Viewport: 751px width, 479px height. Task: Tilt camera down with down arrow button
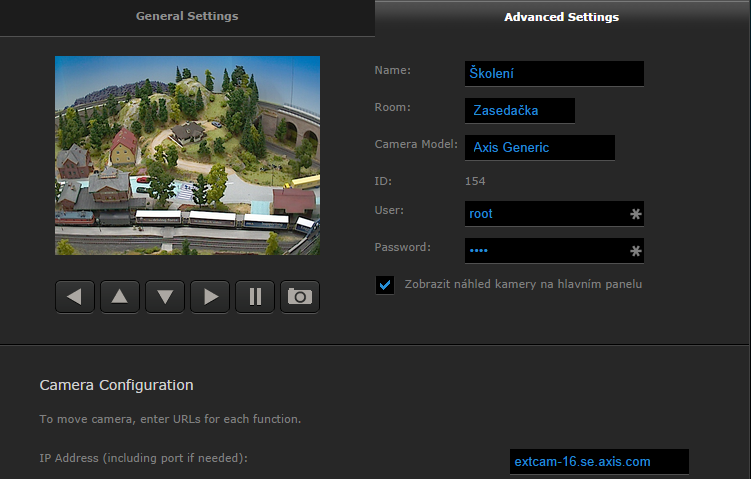[165, 297]
